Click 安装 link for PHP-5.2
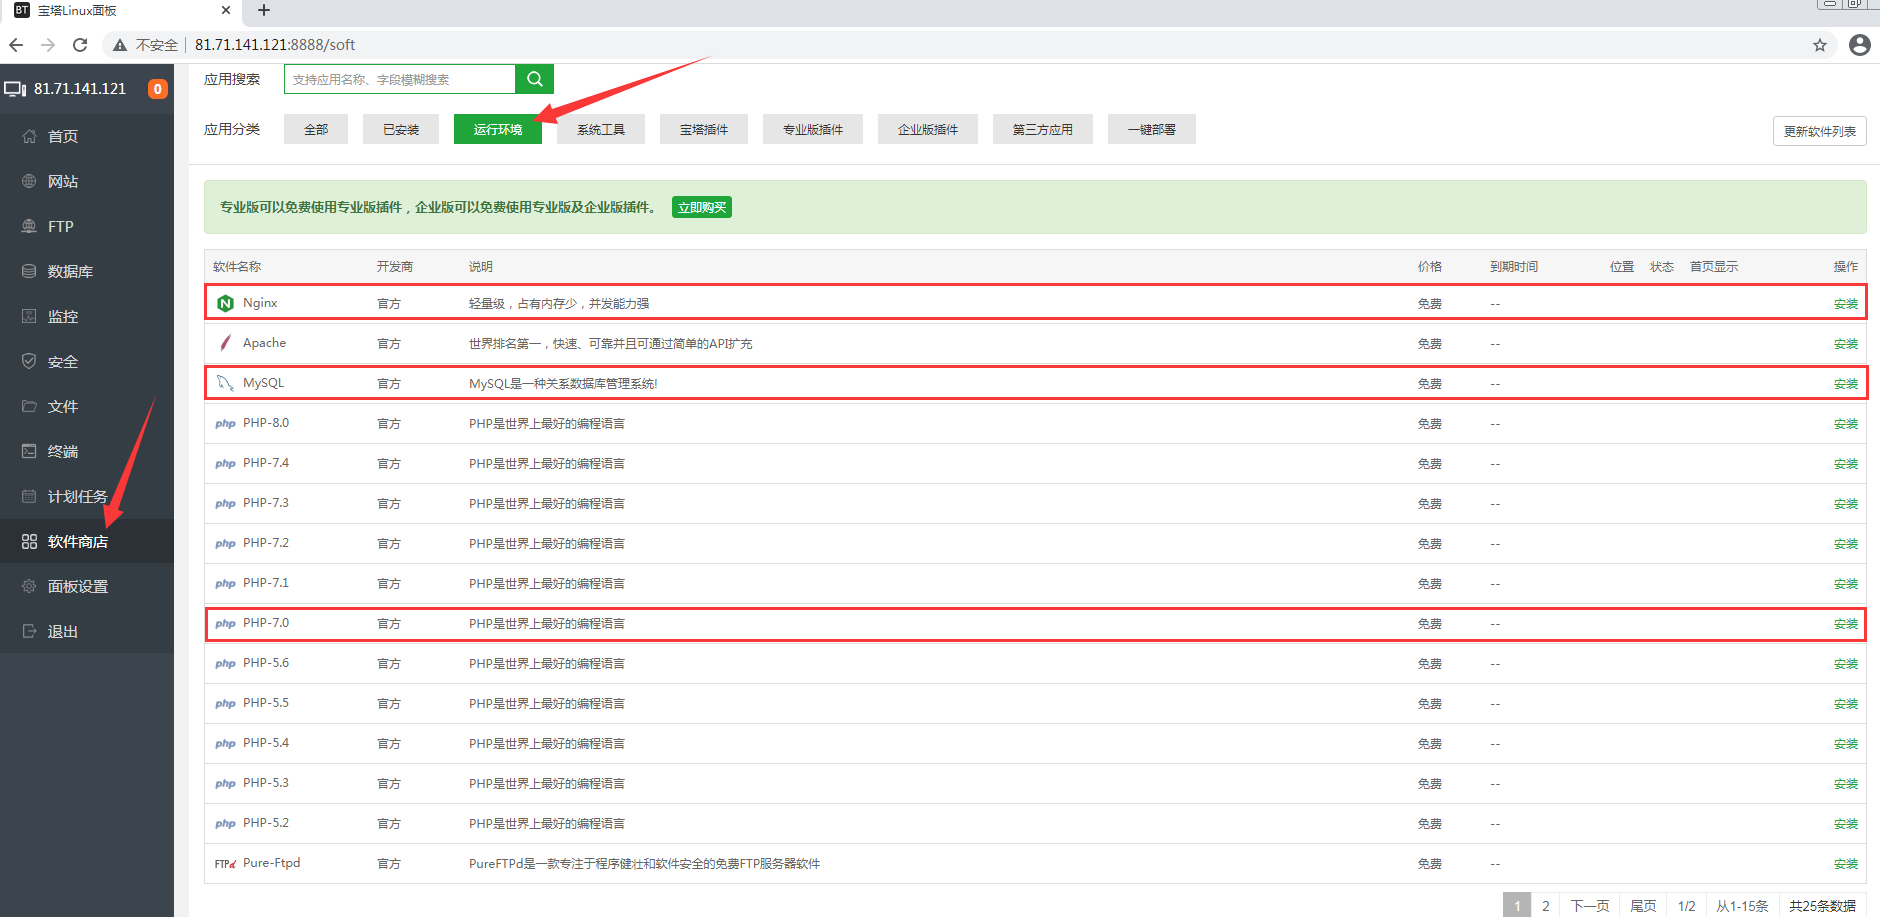Viewport: 1880px width, 917px height. tap(1846, 824)
